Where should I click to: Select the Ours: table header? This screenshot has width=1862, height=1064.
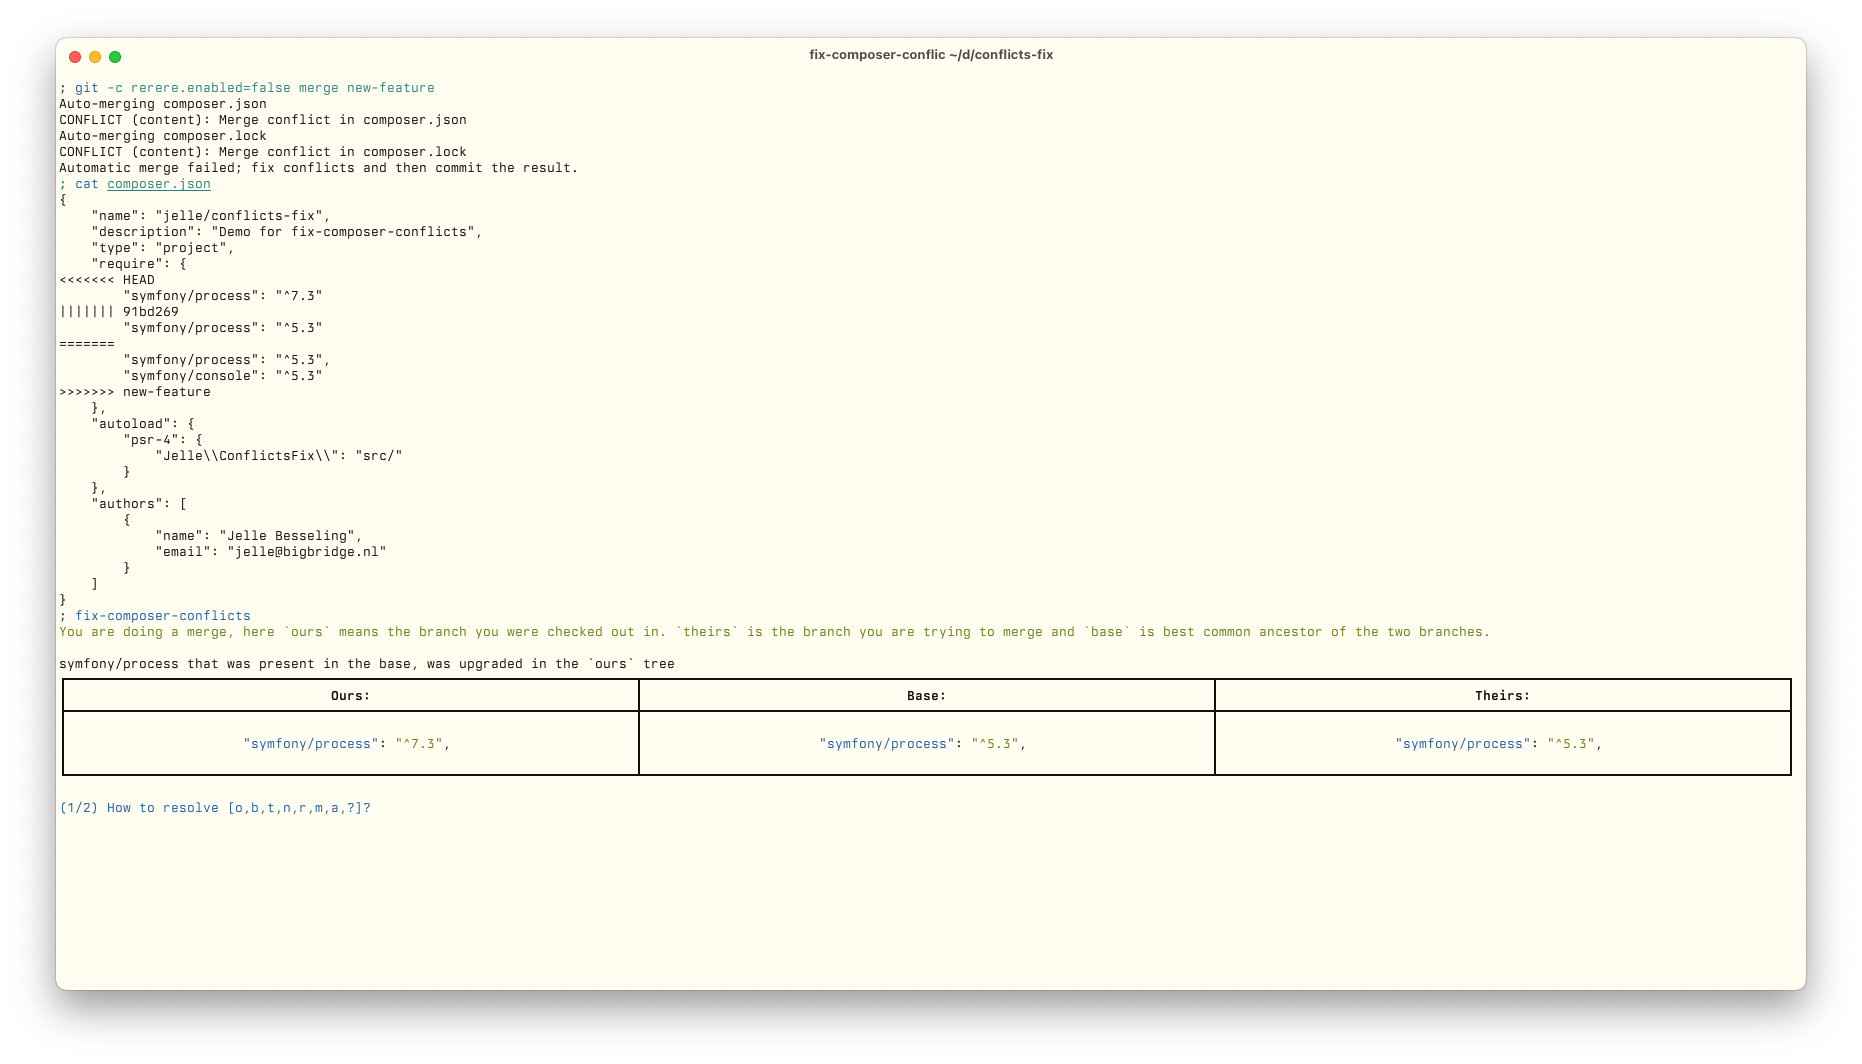[x=350, y=695]
